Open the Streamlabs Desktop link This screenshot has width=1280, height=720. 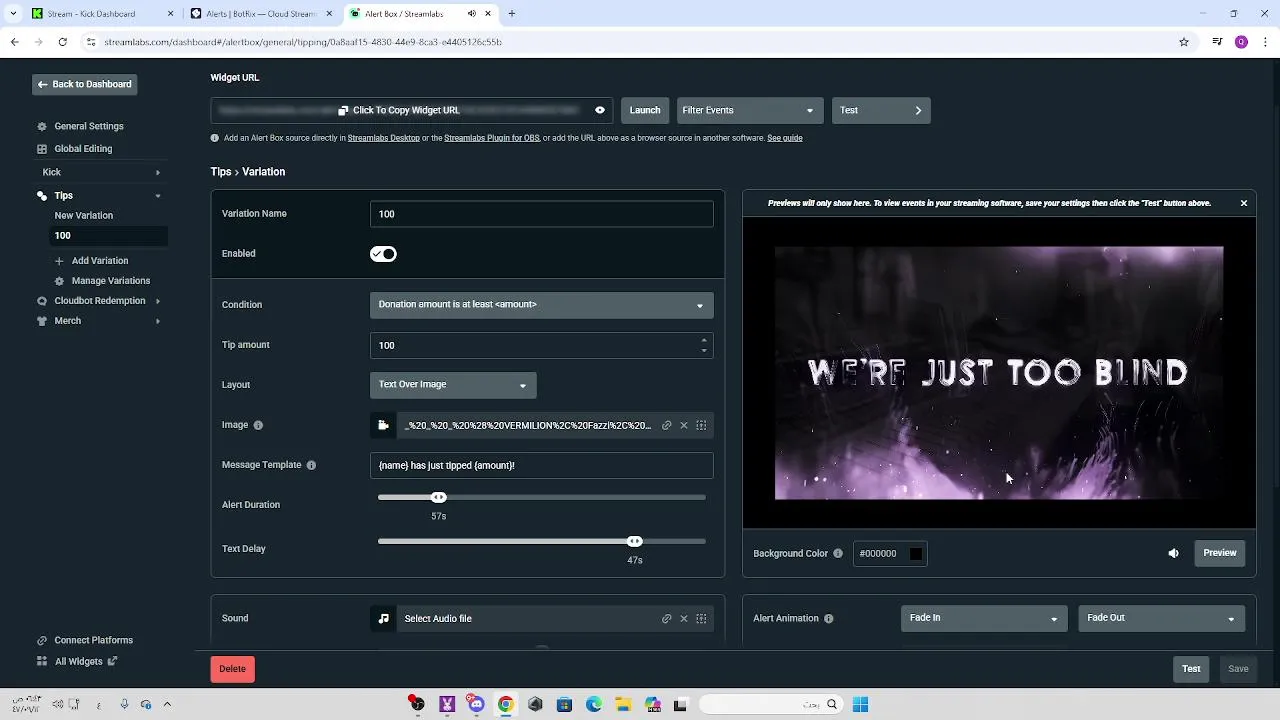click(x=384, y=138)
